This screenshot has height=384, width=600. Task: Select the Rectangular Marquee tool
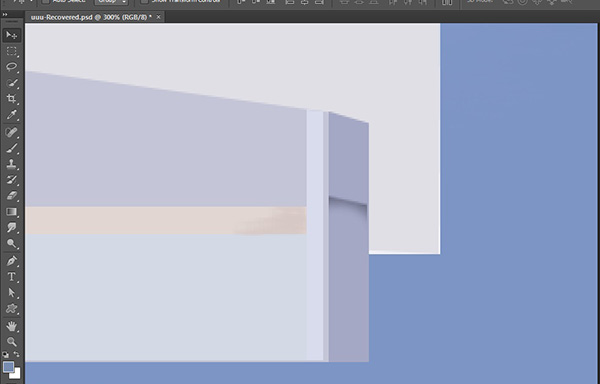(x=11, y=51)
